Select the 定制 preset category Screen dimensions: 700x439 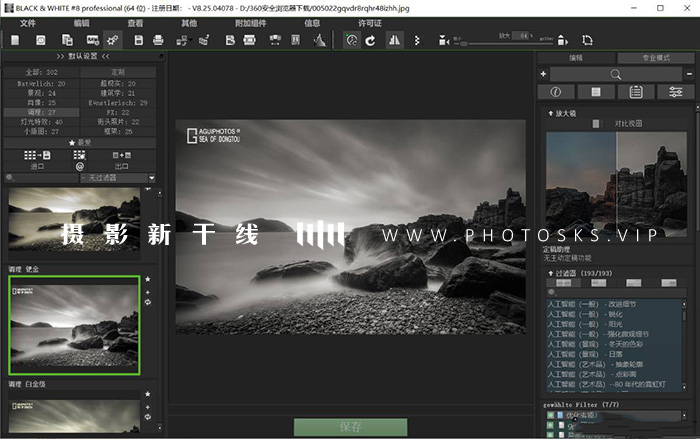pyautogui.click(x=118, y=72)
